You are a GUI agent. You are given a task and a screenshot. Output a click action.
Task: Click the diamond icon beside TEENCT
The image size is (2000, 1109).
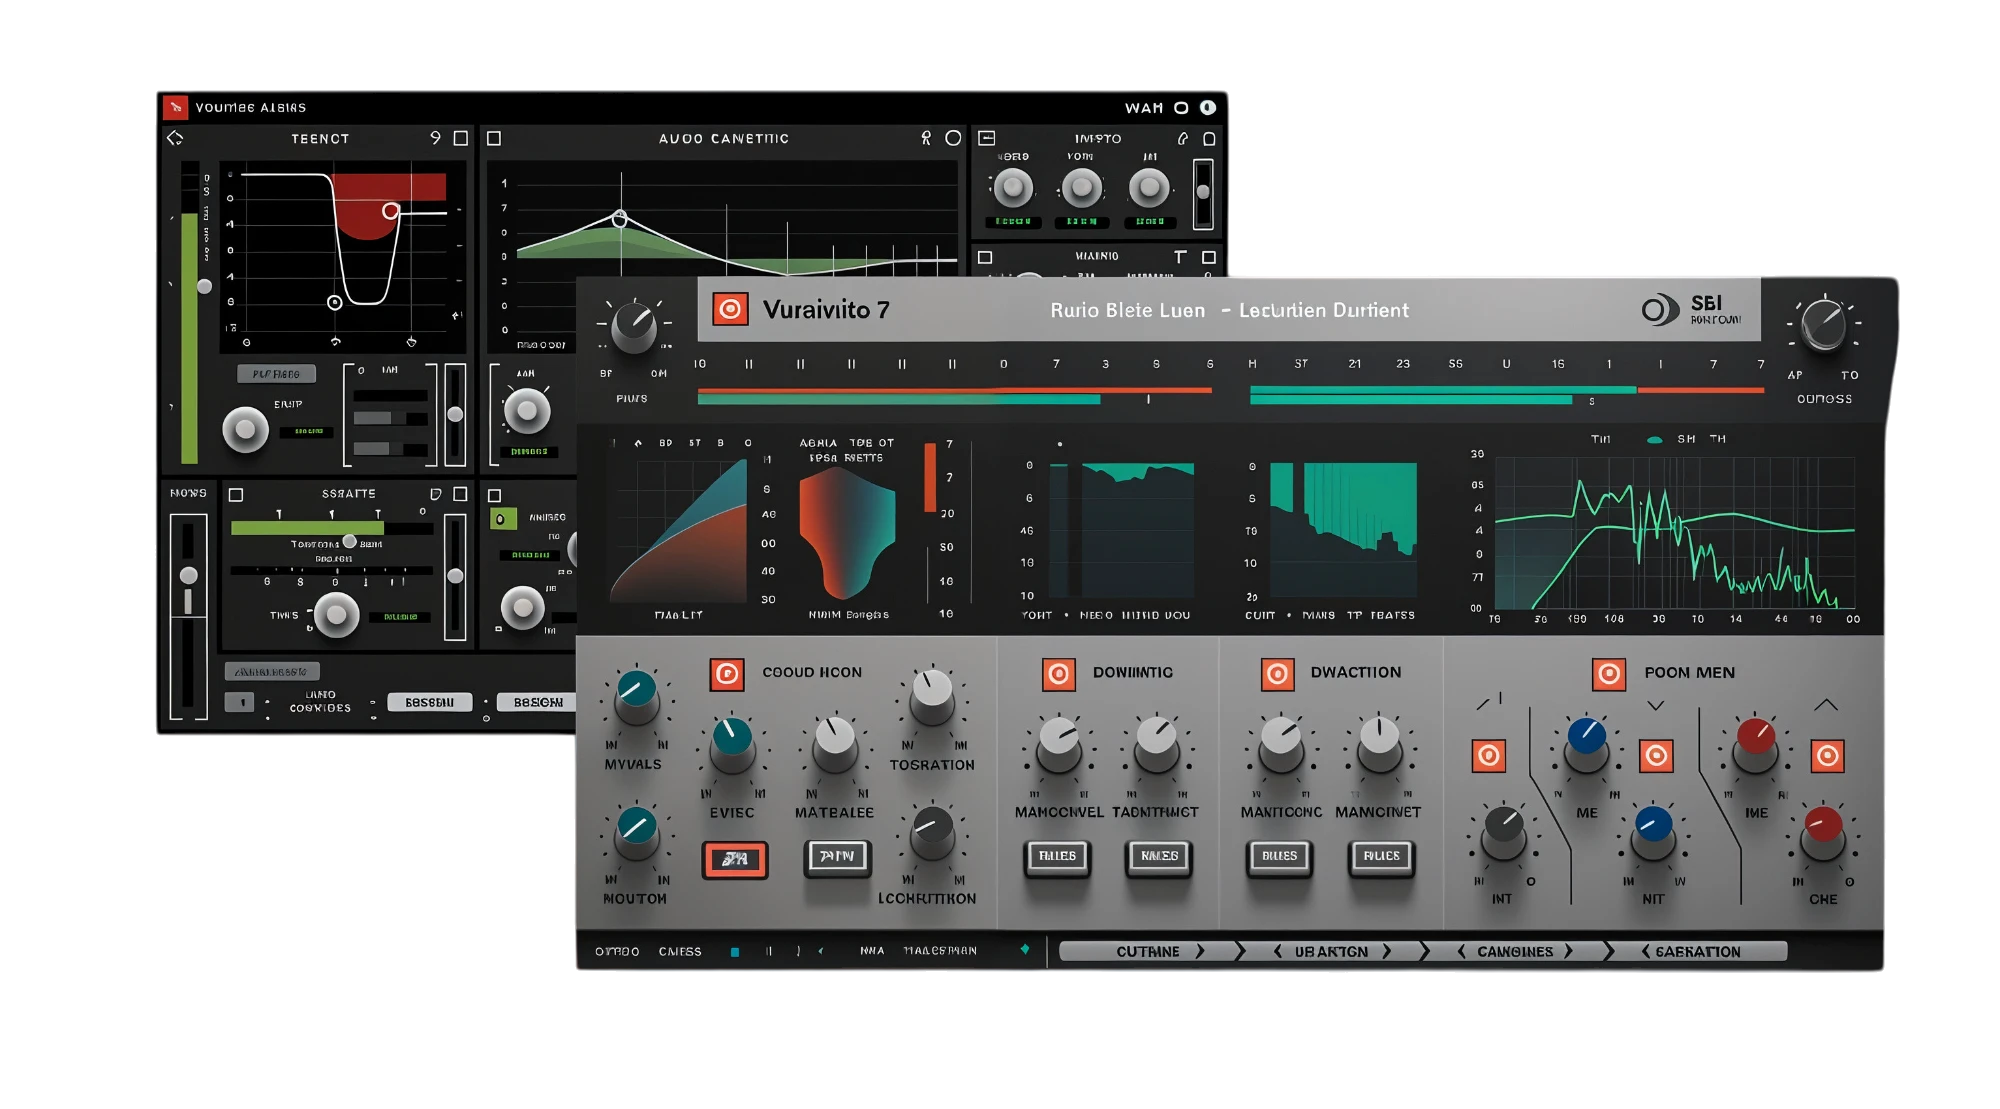(176, 138)
